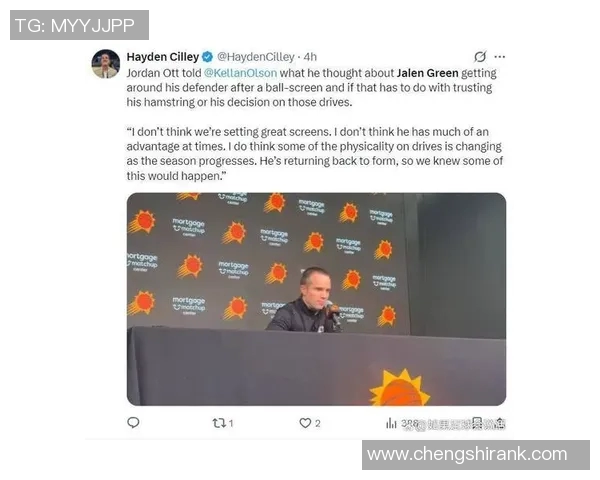Click the Hayden Cilley display name

coord(163,57)
